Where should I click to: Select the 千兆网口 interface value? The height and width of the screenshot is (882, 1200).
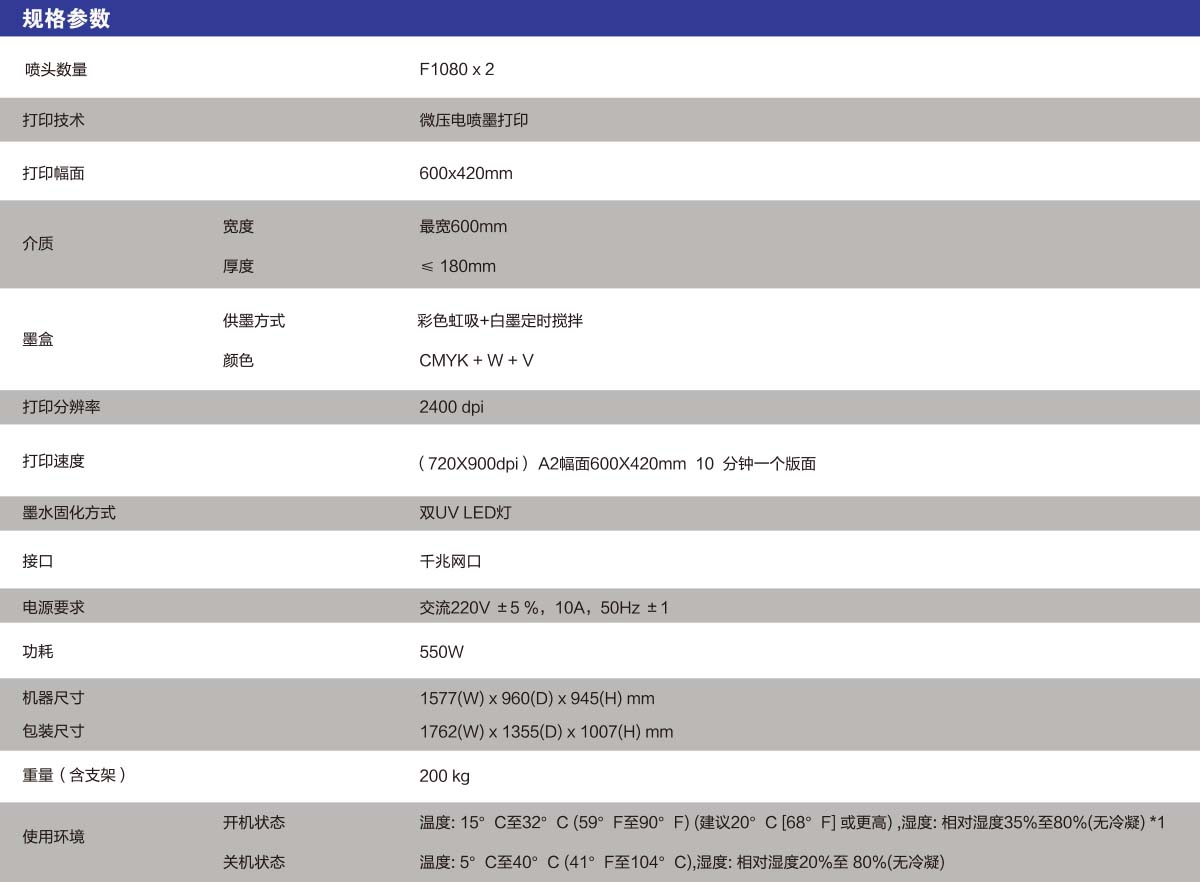450,562
